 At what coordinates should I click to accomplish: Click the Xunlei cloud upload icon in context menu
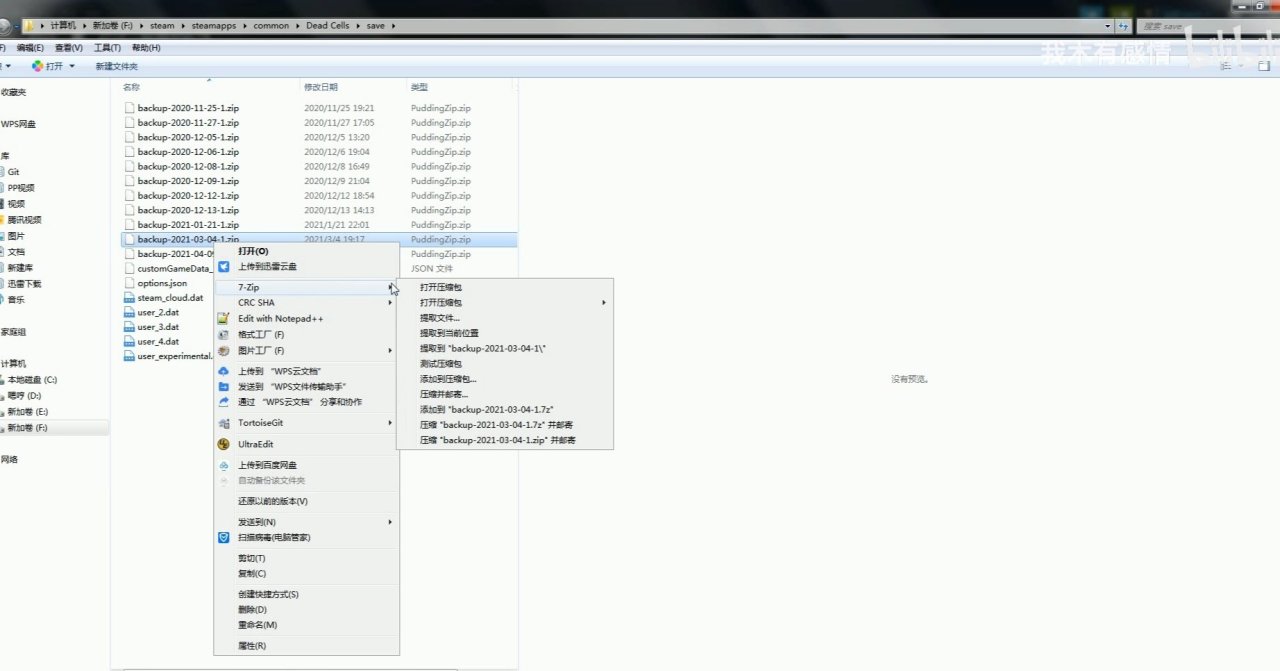click(x=224, y=267)
